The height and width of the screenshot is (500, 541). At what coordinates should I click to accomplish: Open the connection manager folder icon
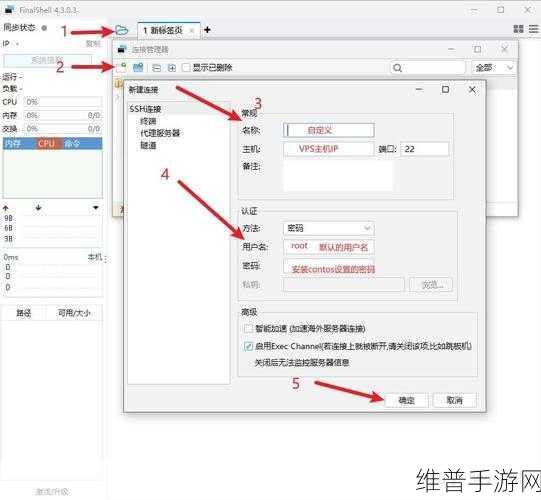tap(121, 30)
